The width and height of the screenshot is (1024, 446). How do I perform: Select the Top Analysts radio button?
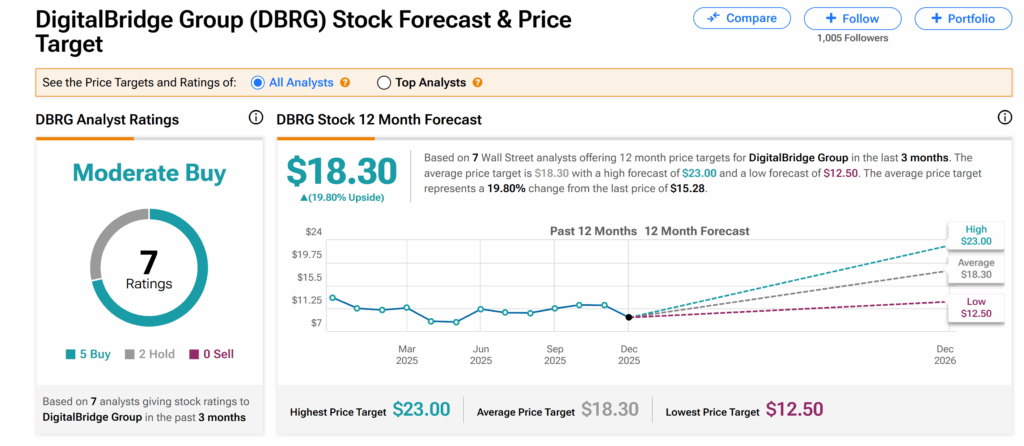(x=384, y=83)
